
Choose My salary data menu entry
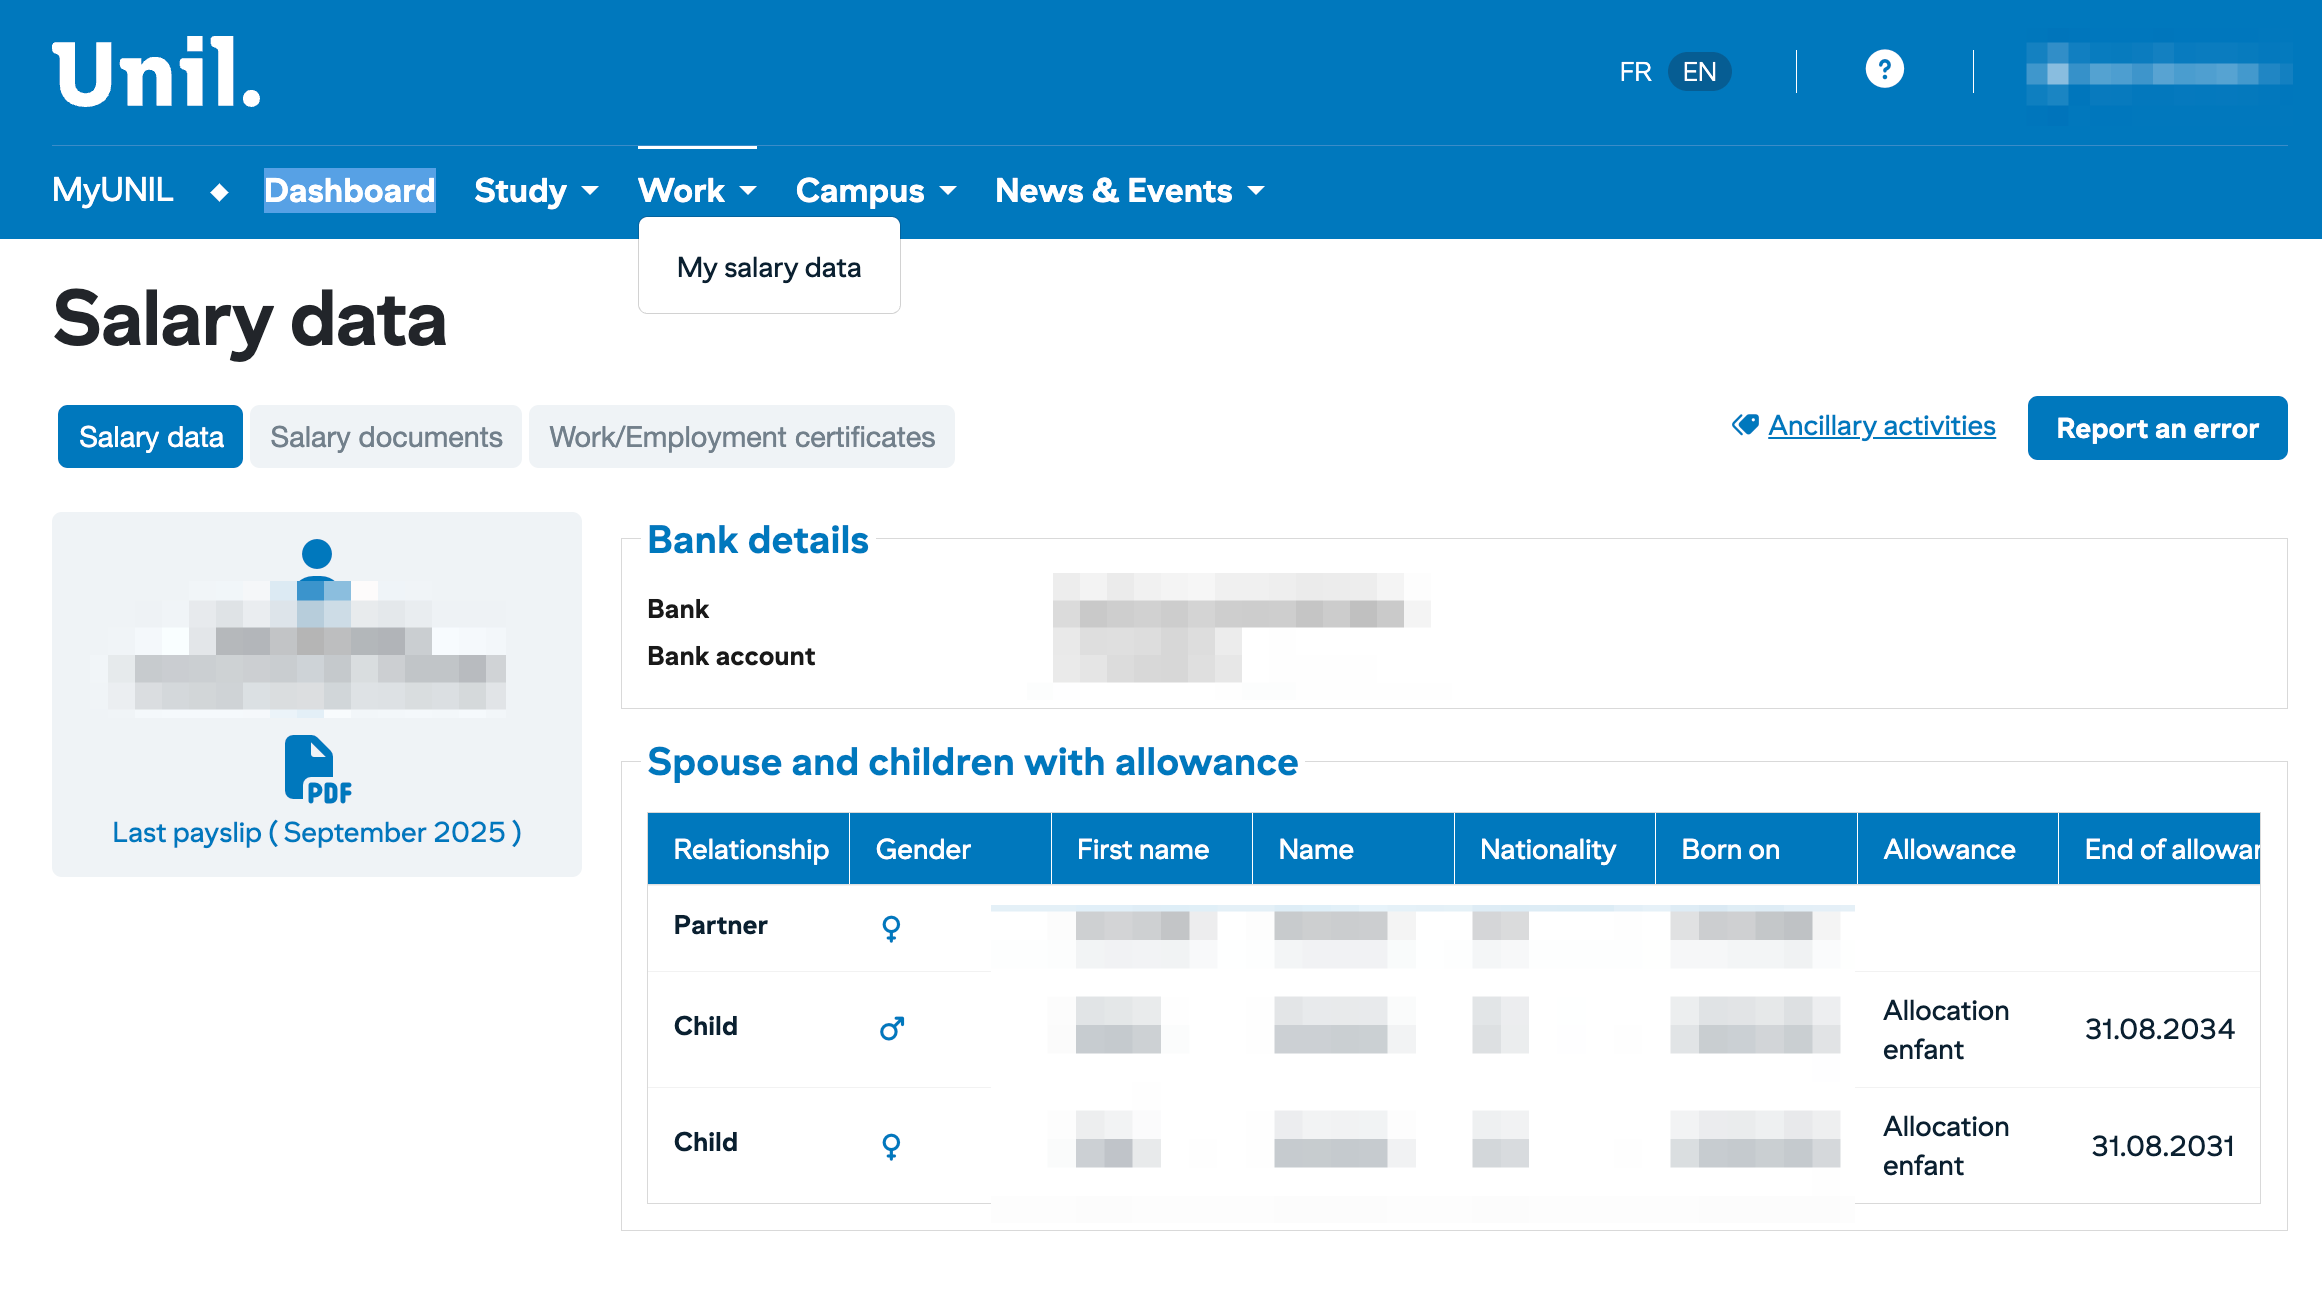768,267
